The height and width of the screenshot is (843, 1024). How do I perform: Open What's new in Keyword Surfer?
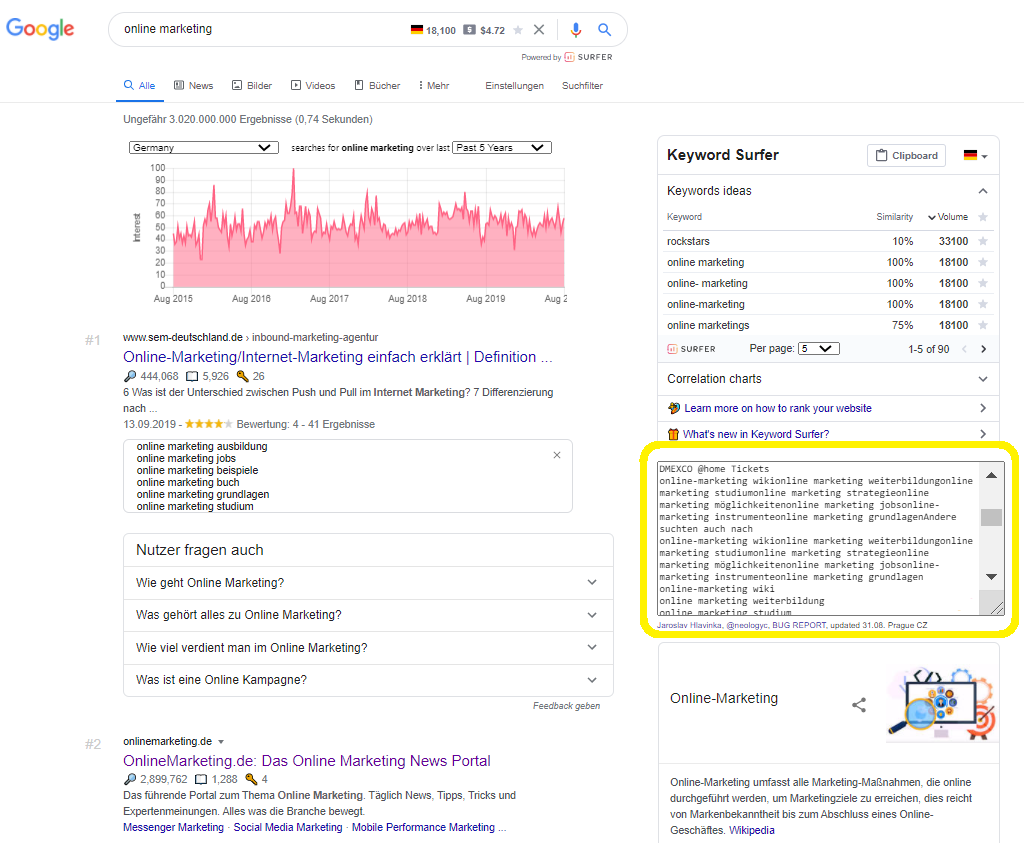point(756,434)
